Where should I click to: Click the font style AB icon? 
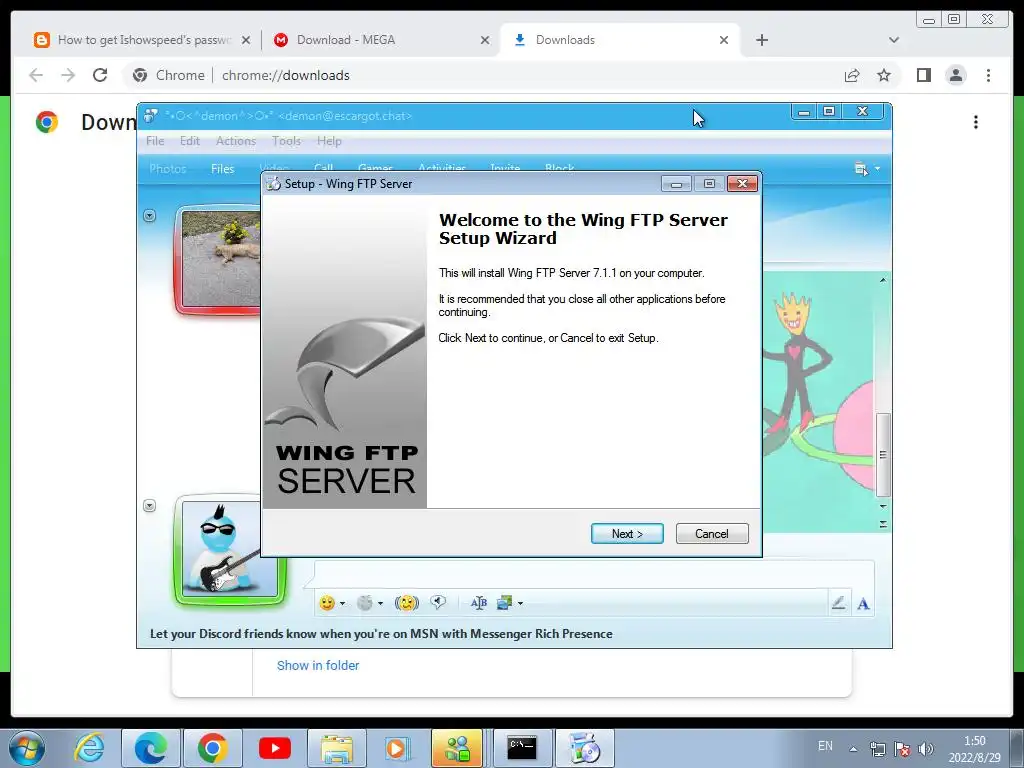[x=479, y=603]
